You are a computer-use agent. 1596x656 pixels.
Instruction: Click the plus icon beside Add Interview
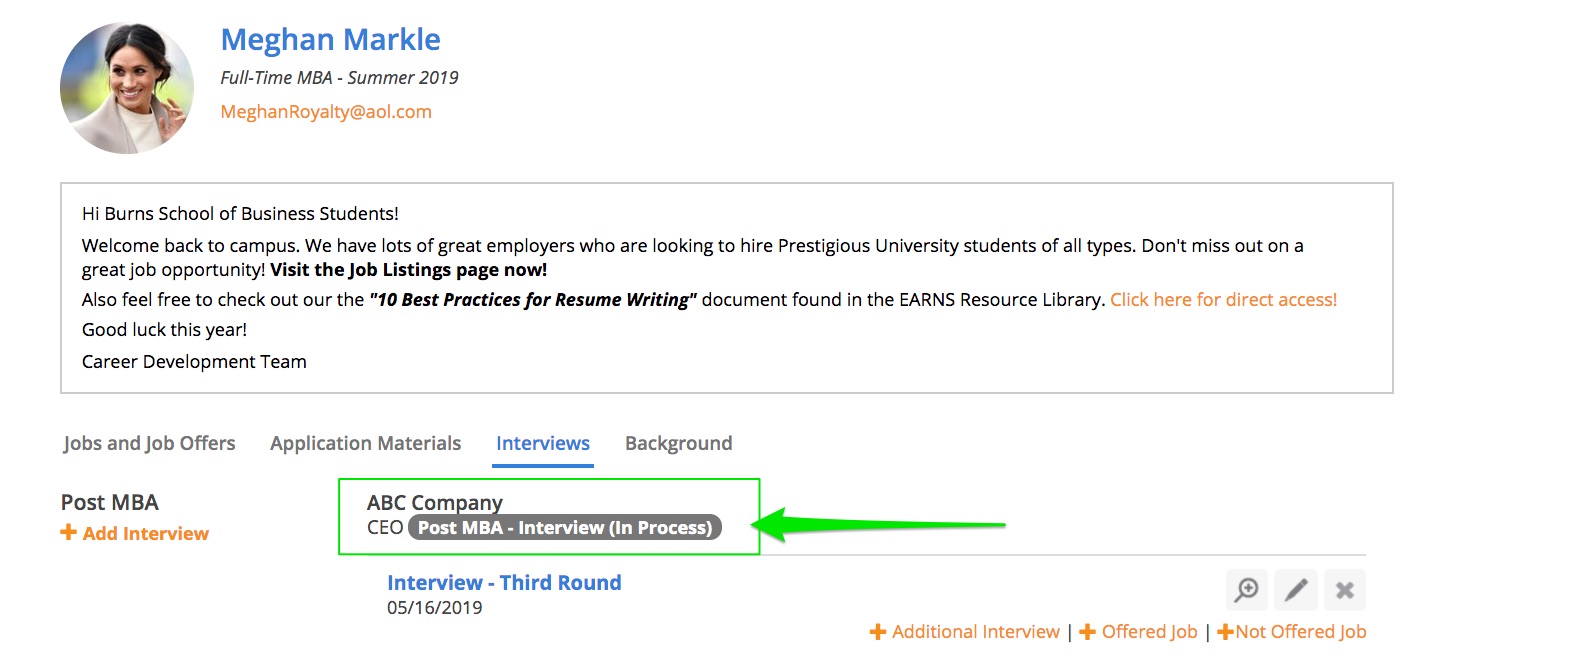[x=69, y=533]
